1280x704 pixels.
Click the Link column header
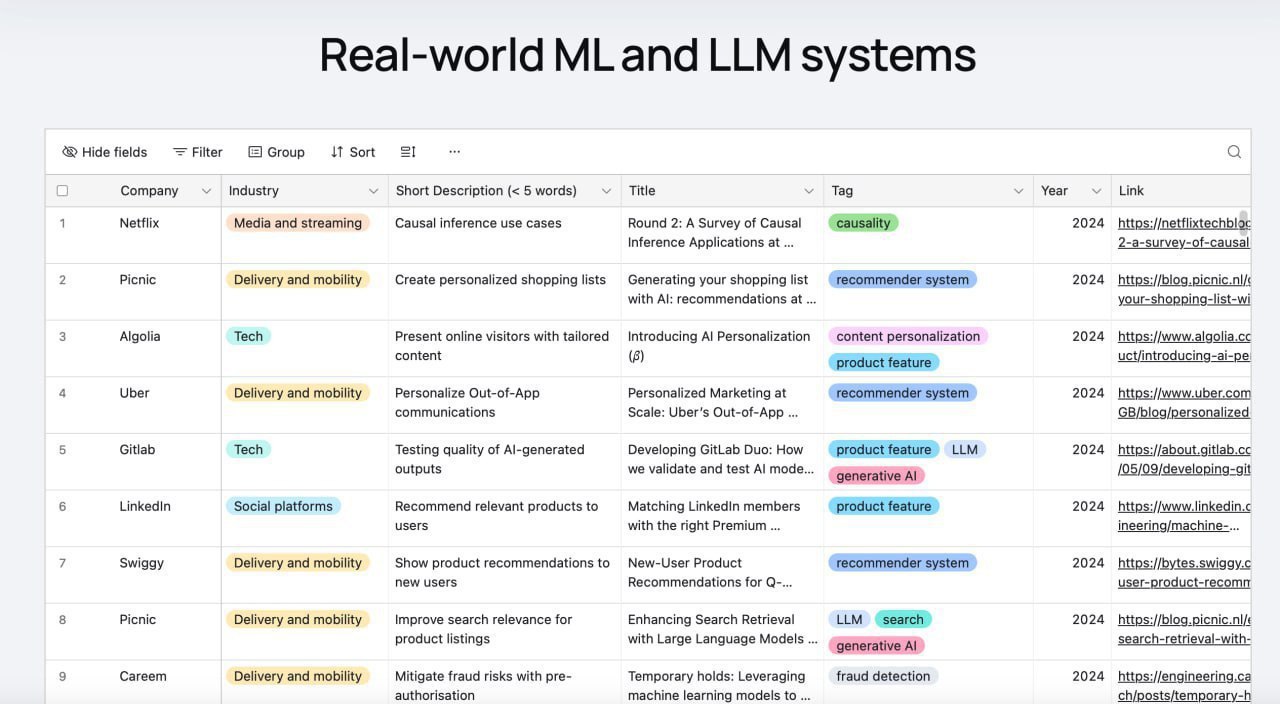1181,191
